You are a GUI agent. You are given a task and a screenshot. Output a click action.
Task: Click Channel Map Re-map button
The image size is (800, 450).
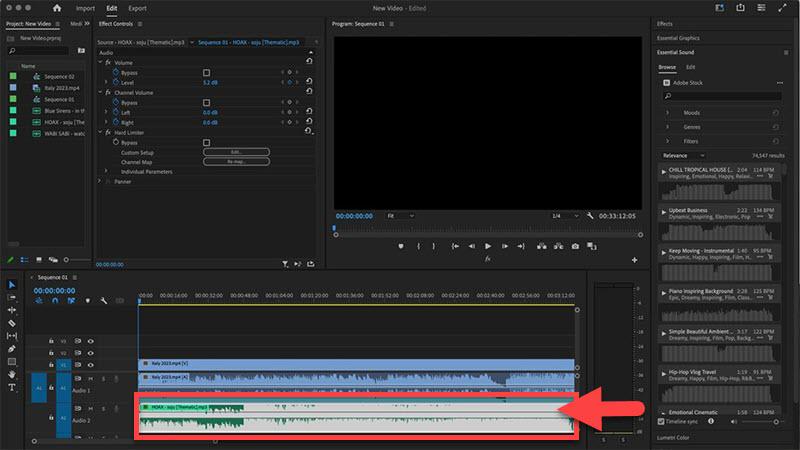coord(236,162)
